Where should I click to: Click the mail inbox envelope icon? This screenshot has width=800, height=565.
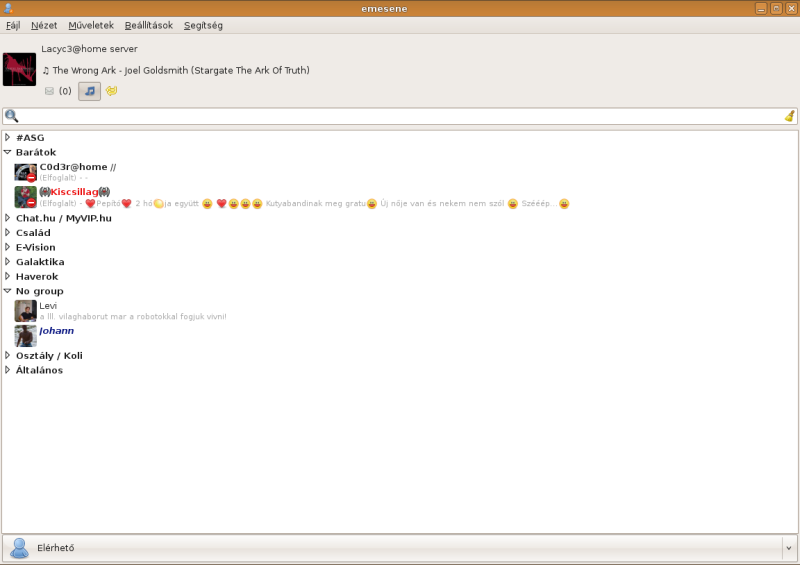coord(49,91)
